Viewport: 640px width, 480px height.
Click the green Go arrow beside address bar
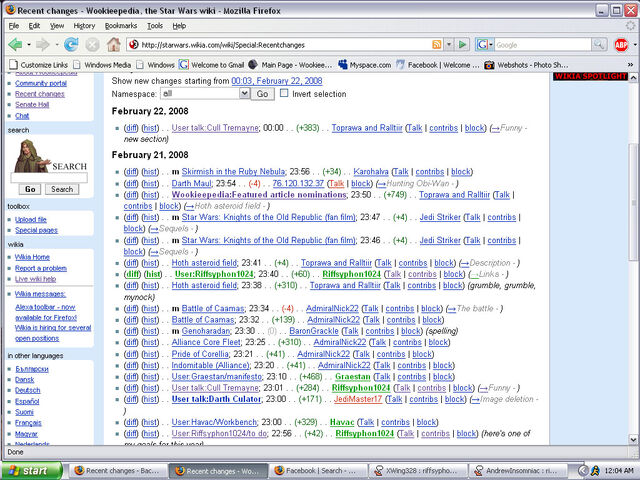click(x=462, y=44)
